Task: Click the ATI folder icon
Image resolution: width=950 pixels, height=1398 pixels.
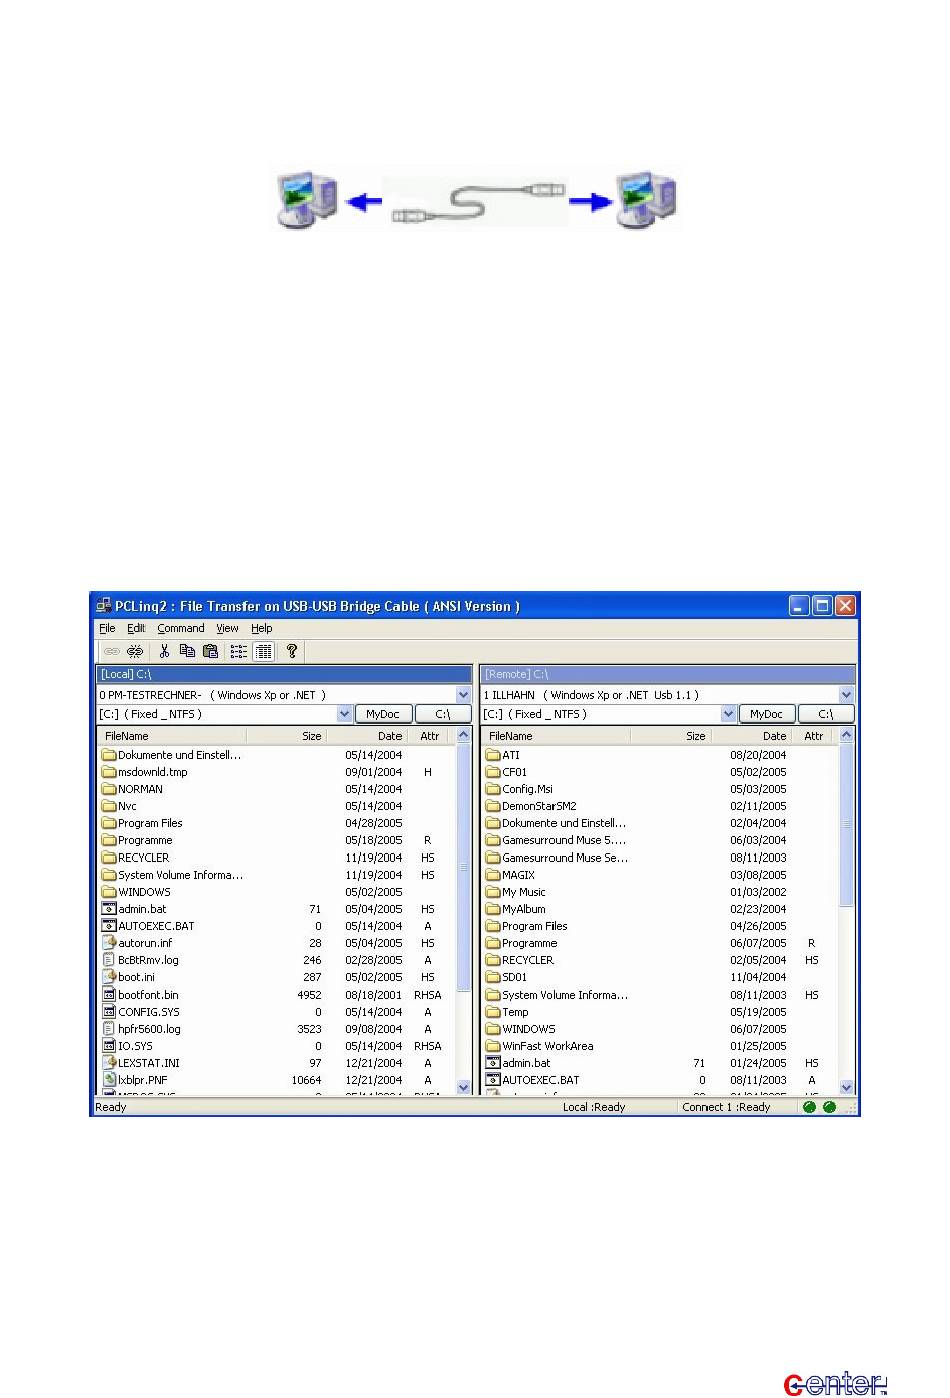Action: click(x=493, y=755)
